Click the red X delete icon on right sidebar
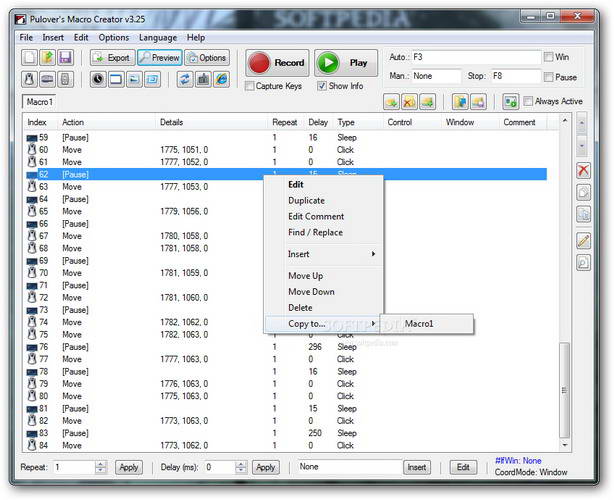Image resolution: width=614 pixels, height=500 pixels. [583, 171]
